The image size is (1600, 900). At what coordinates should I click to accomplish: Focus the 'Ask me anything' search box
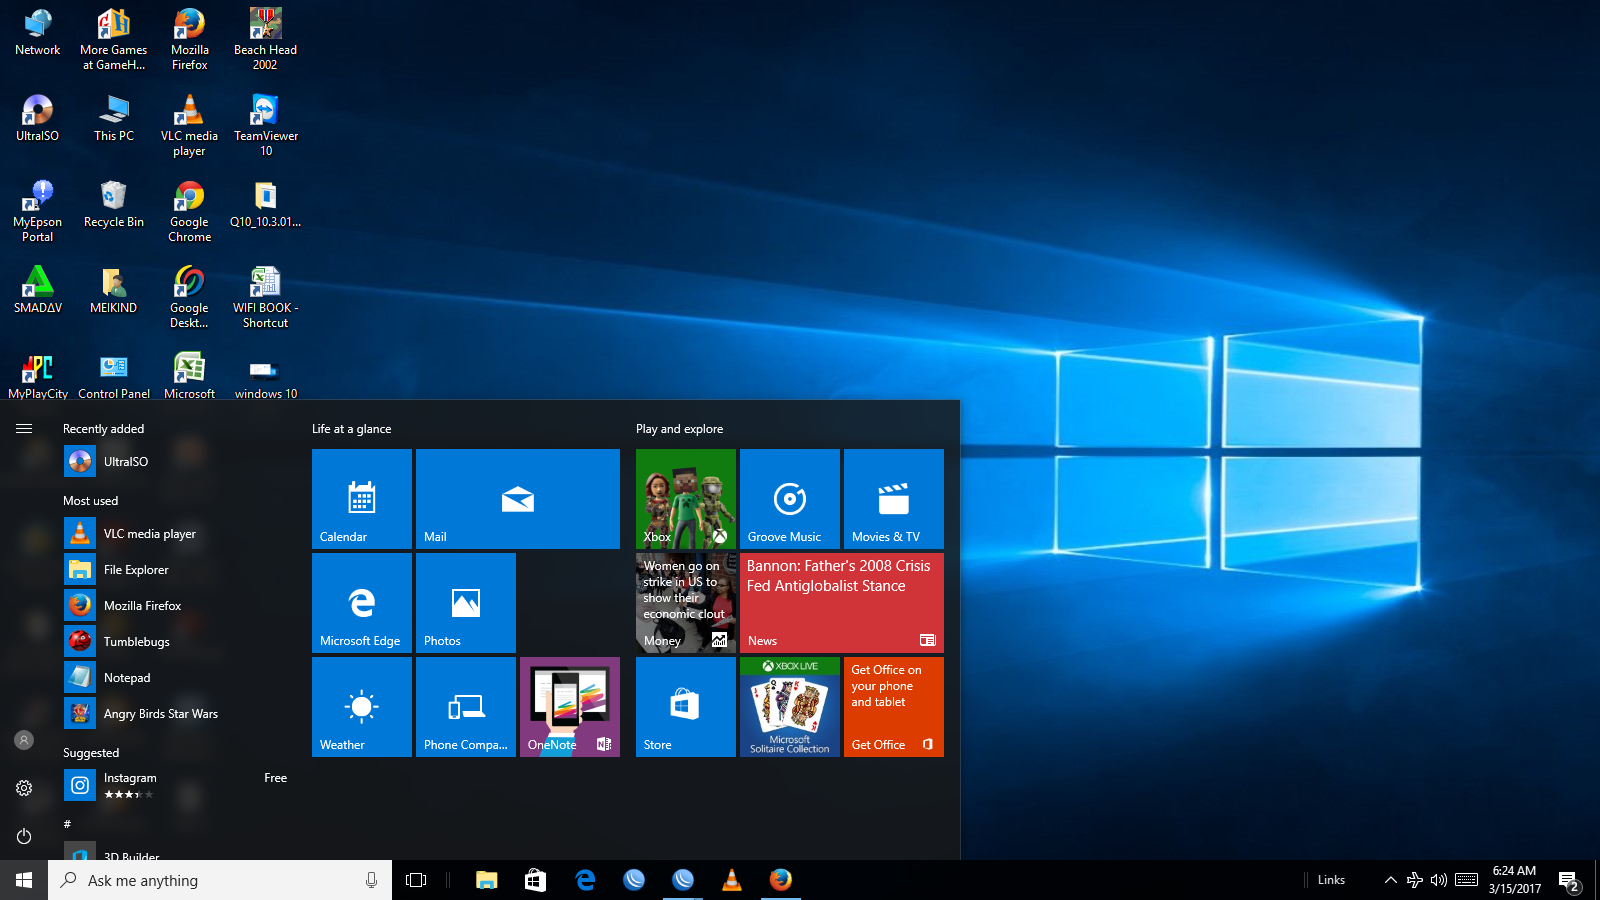pyautogui.click(x=220, y=880)
